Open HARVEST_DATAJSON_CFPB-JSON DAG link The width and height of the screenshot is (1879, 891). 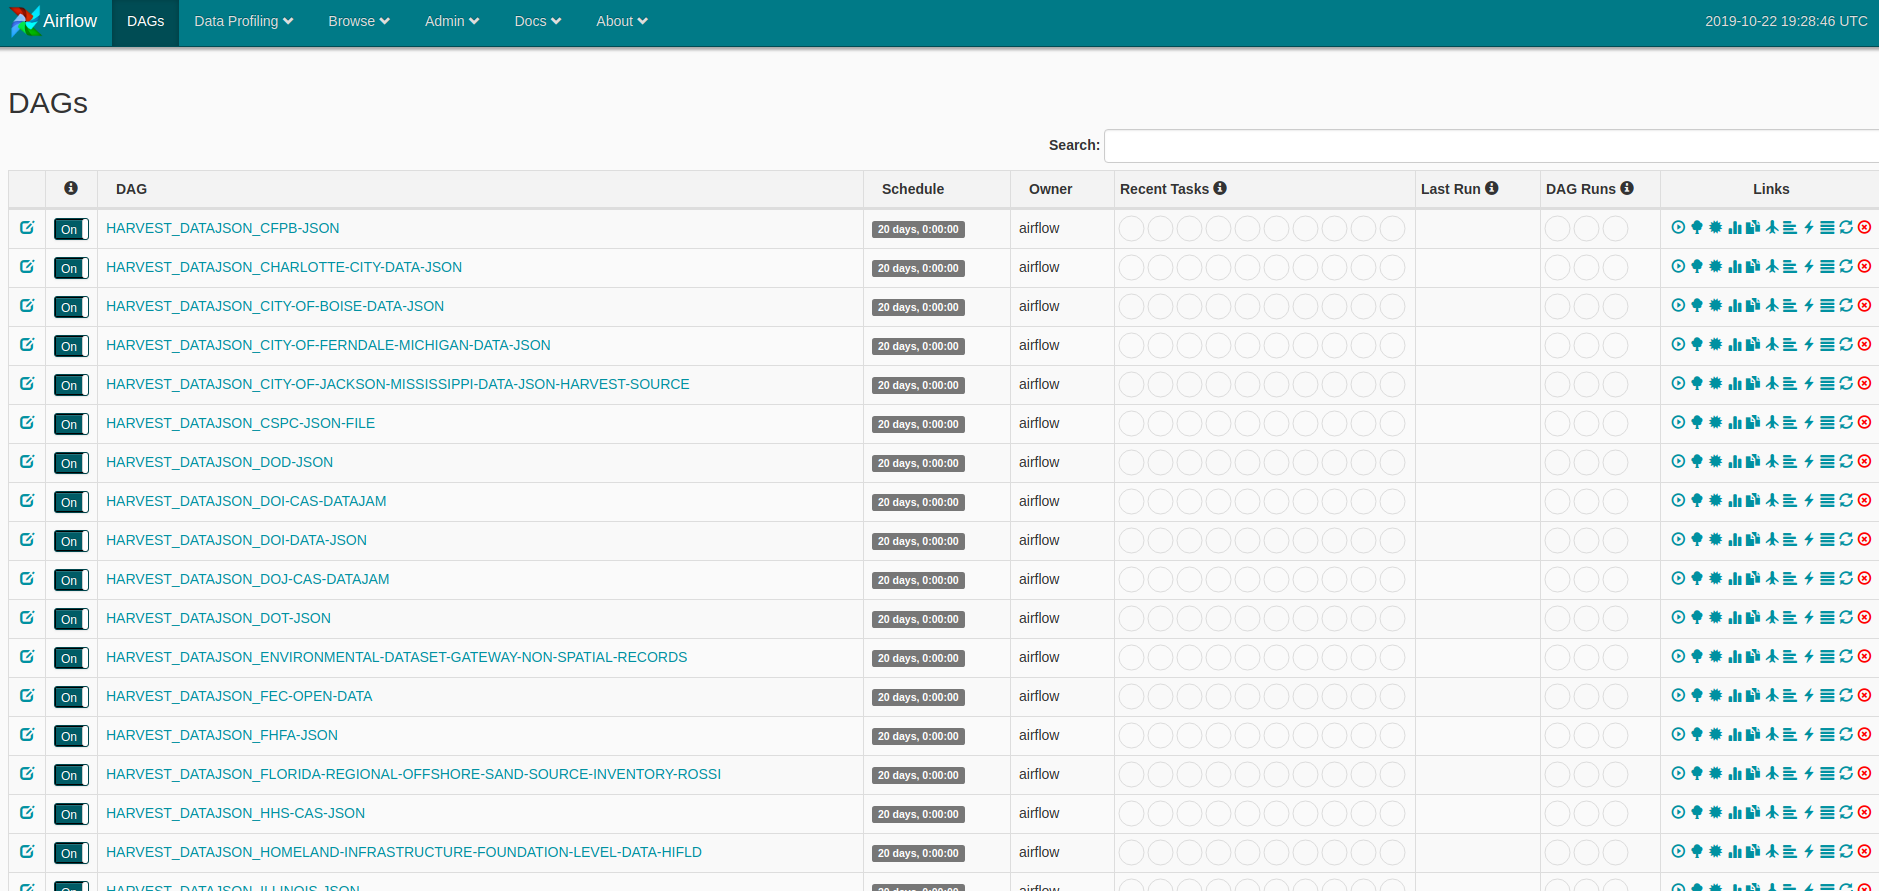(223, 228)
